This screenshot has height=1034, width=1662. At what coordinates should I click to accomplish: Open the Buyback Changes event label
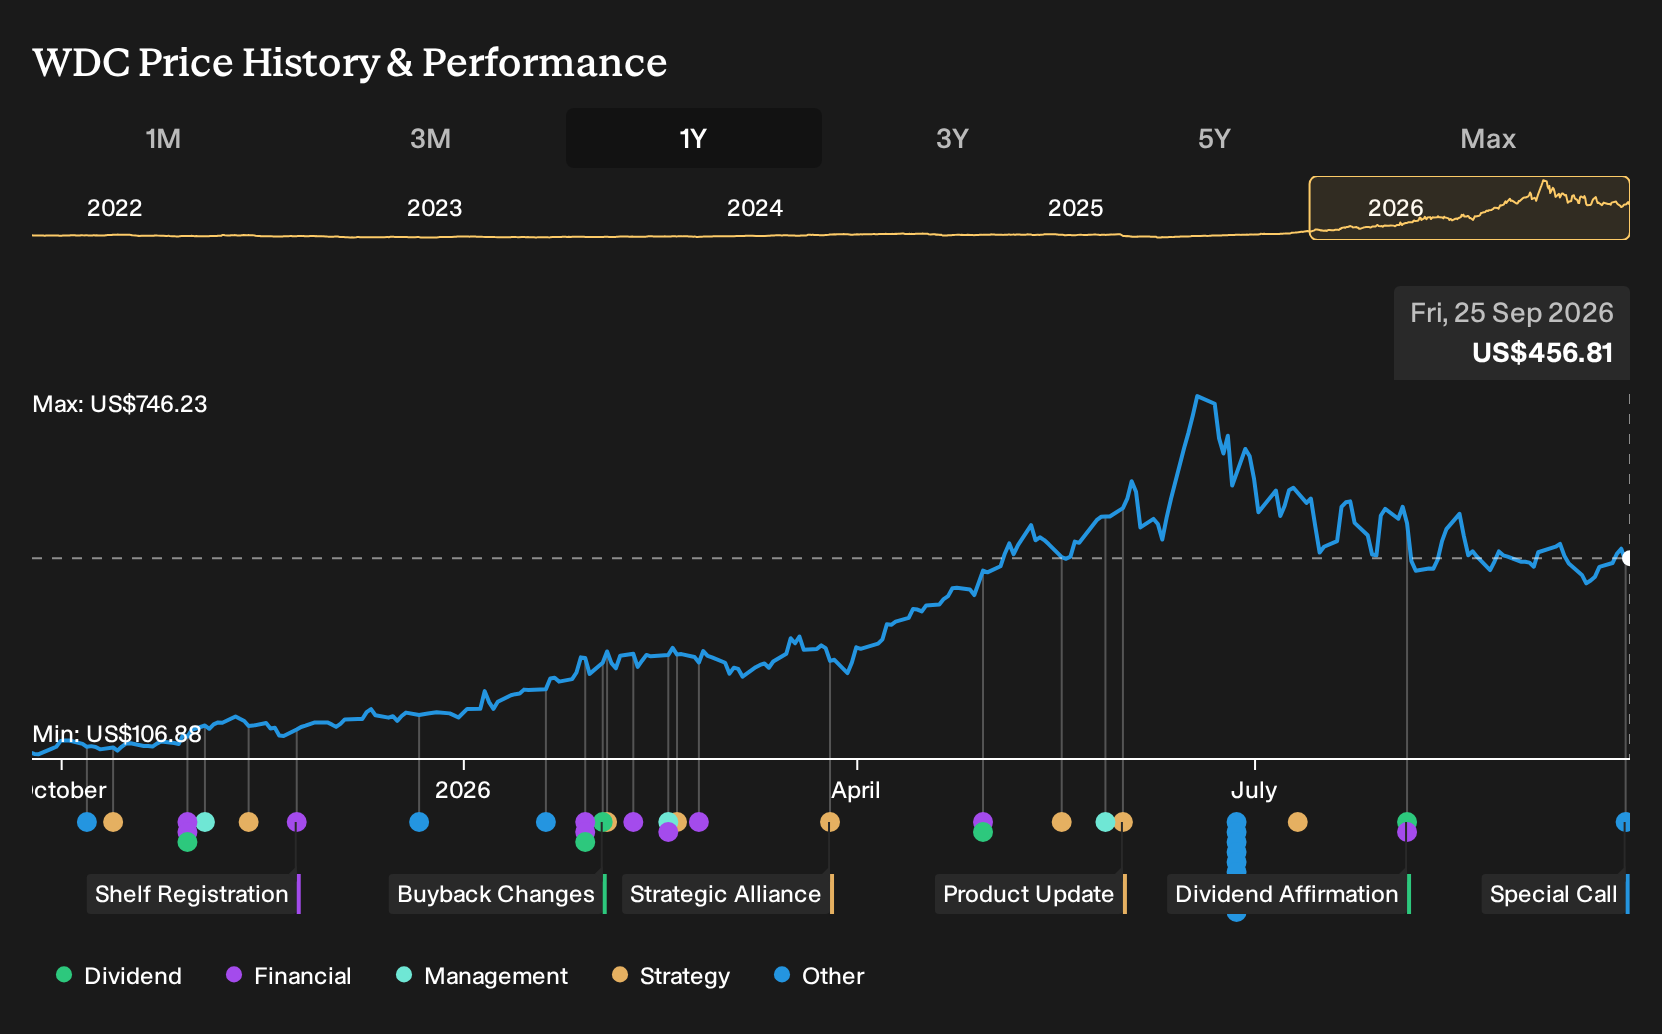(x=498, y=894)
